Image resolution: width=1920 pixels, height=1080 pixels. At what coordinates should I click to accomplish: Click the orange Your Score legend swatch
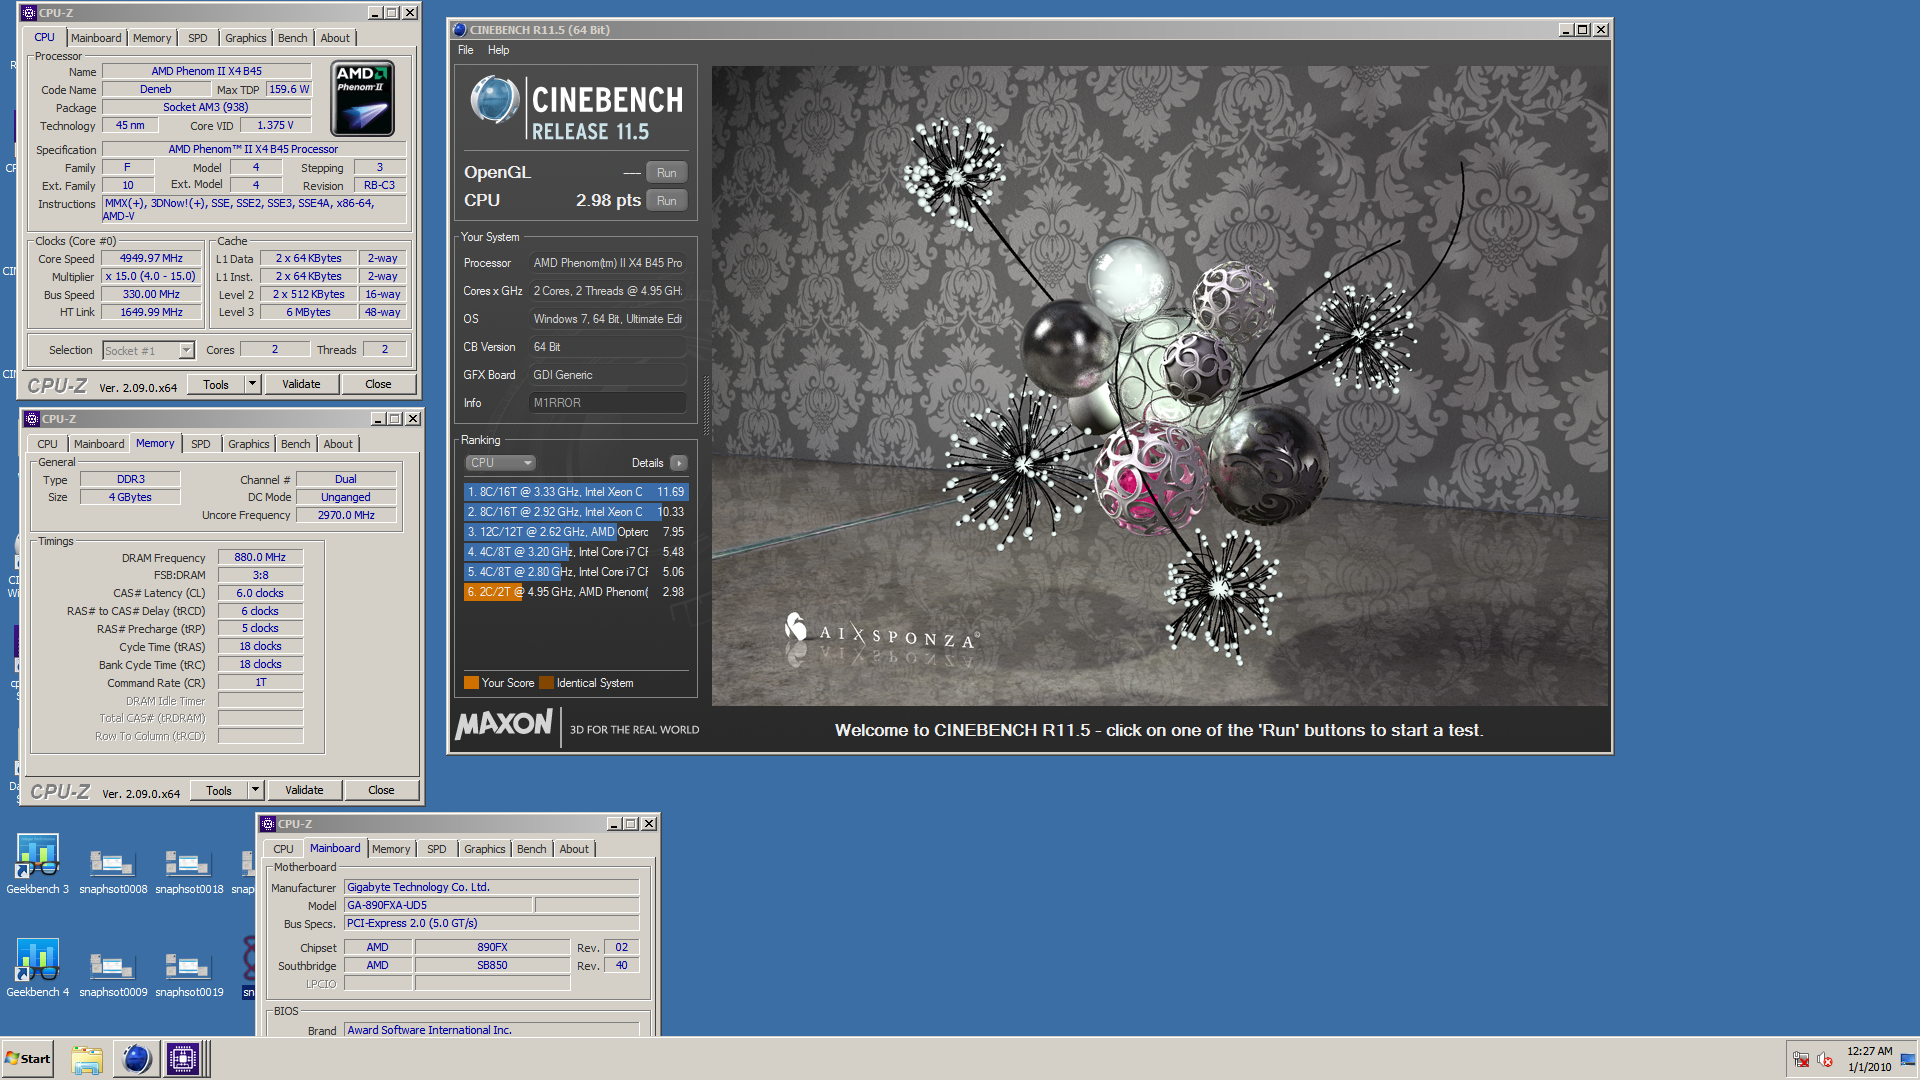click(x=471, y=683)
